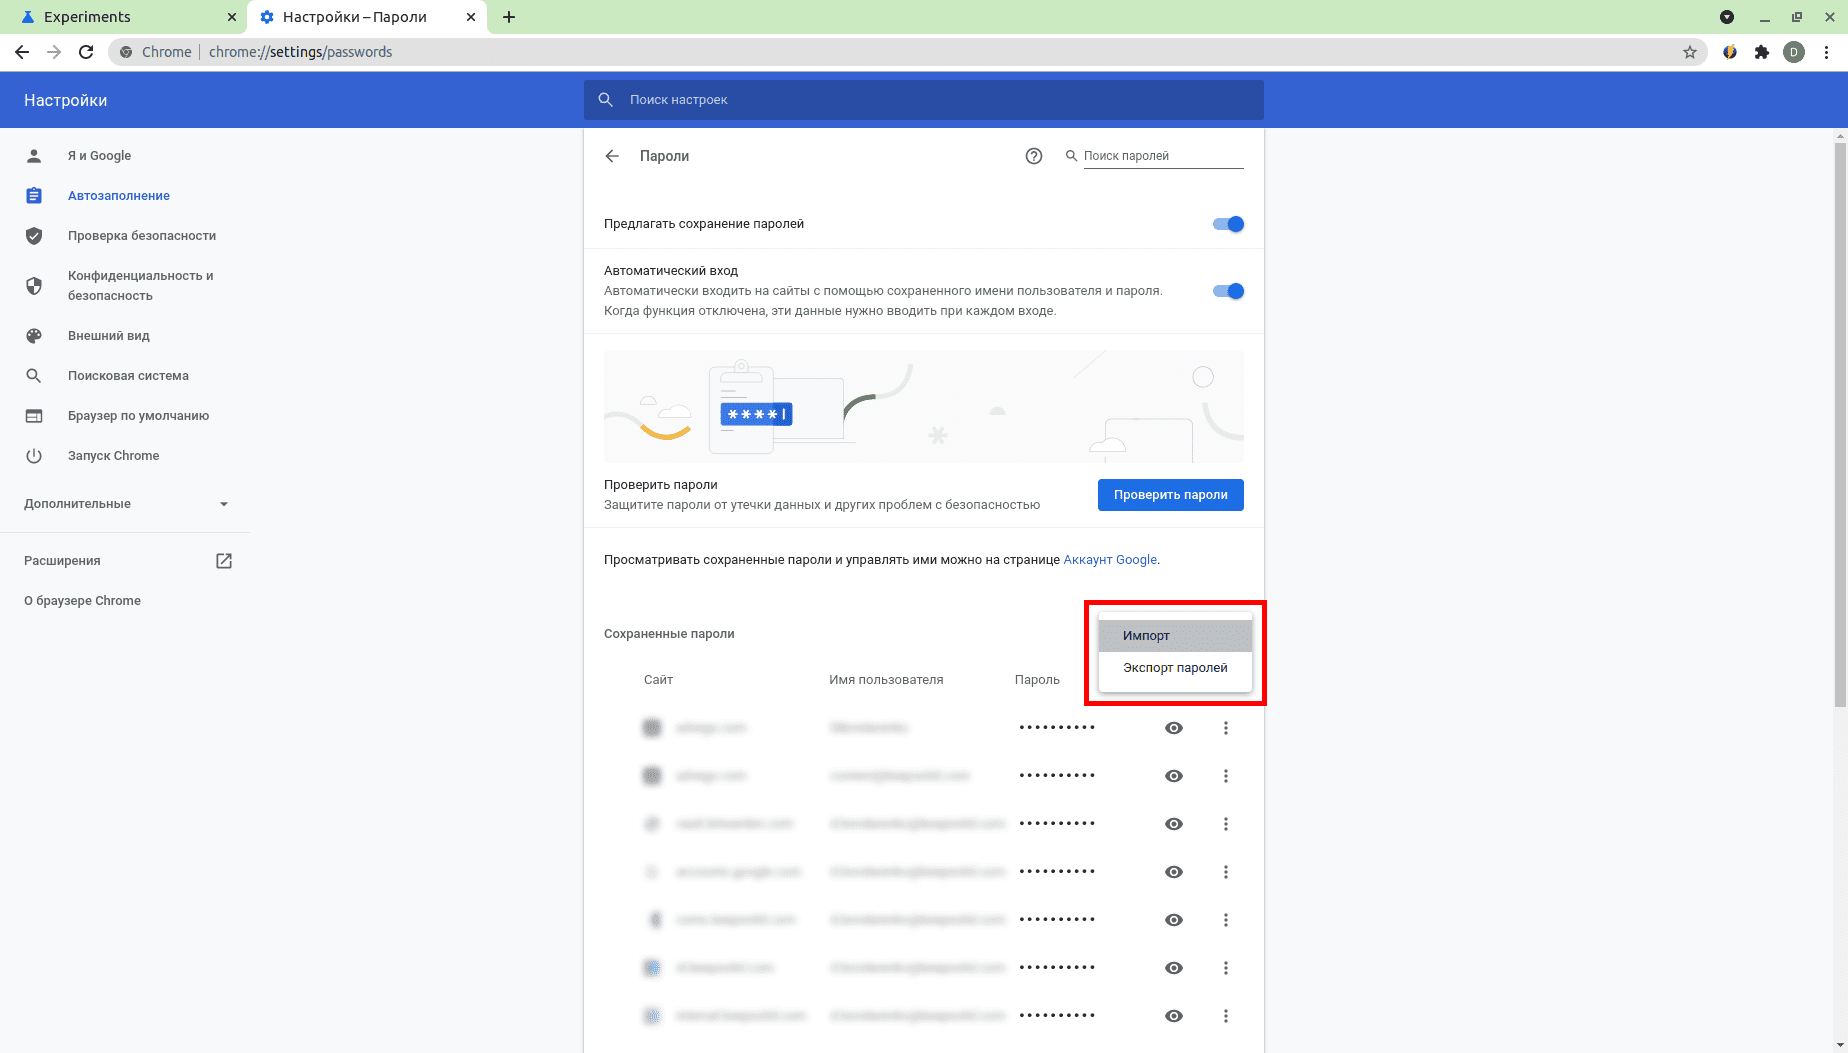
Task: Click the profile avatar in the toolbar
Action: pyautogui.click(x=1794, y=52)
